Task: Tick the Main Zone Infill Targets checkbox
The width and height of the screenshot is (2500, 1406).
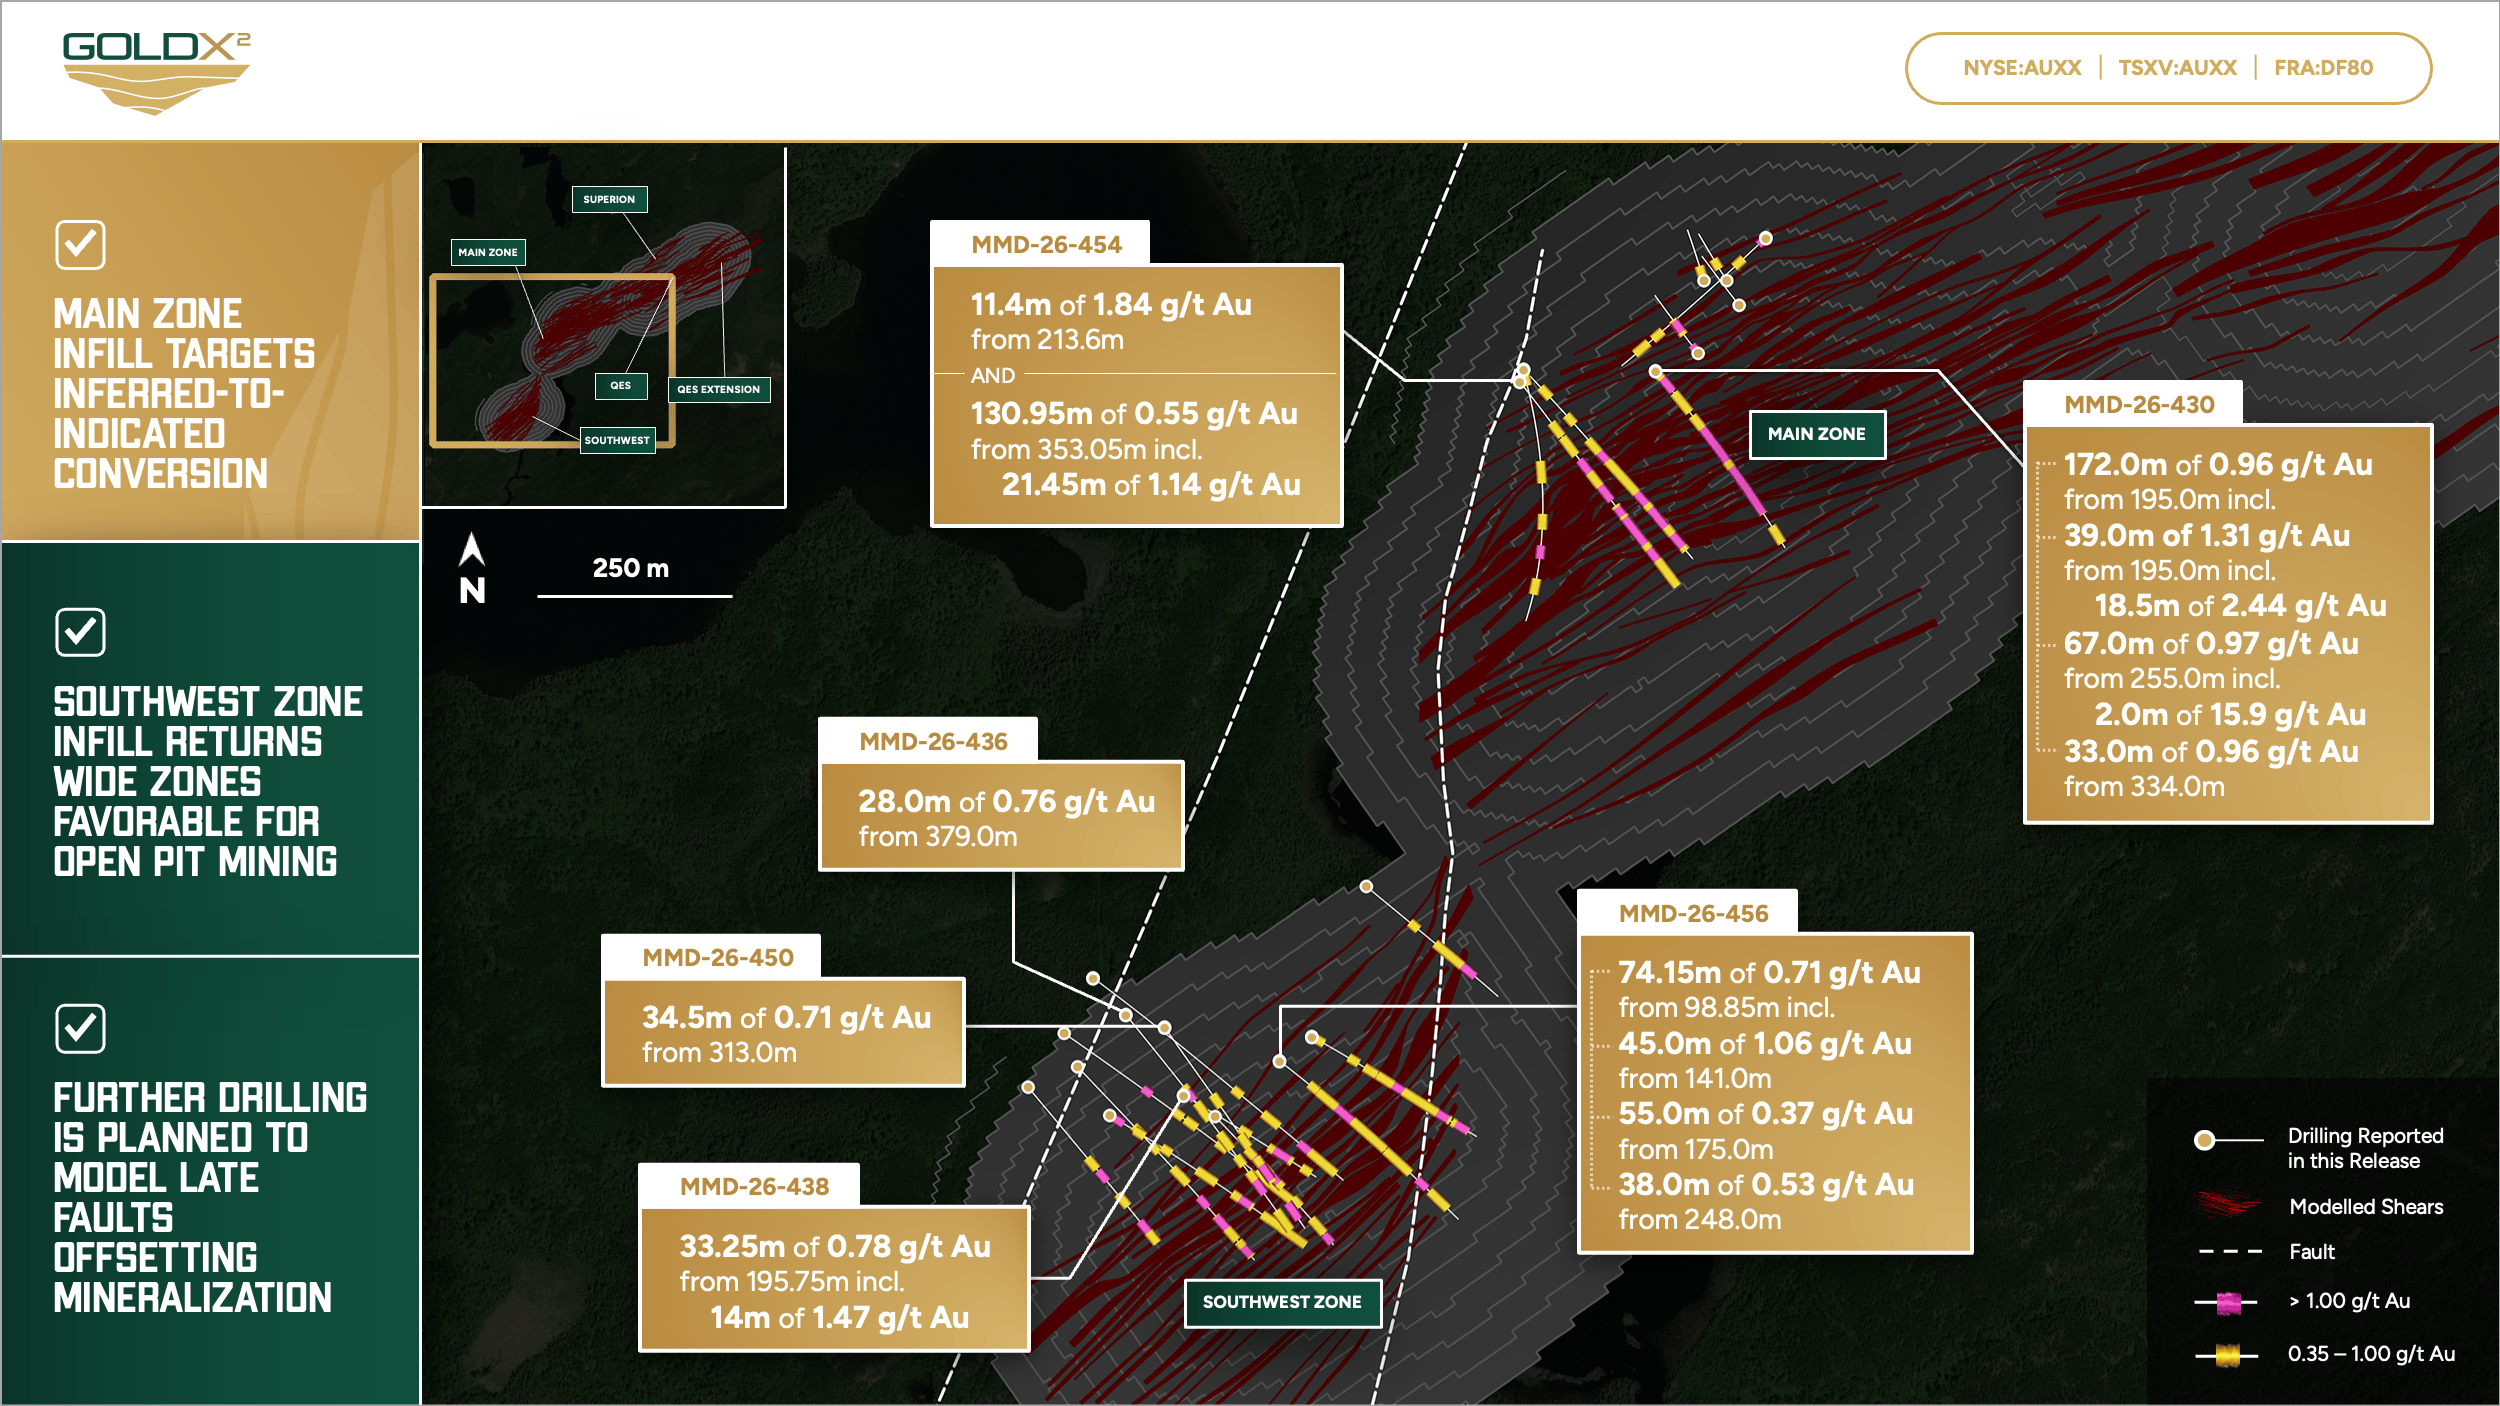Action: pyautogui.click(x=80, y=245)
